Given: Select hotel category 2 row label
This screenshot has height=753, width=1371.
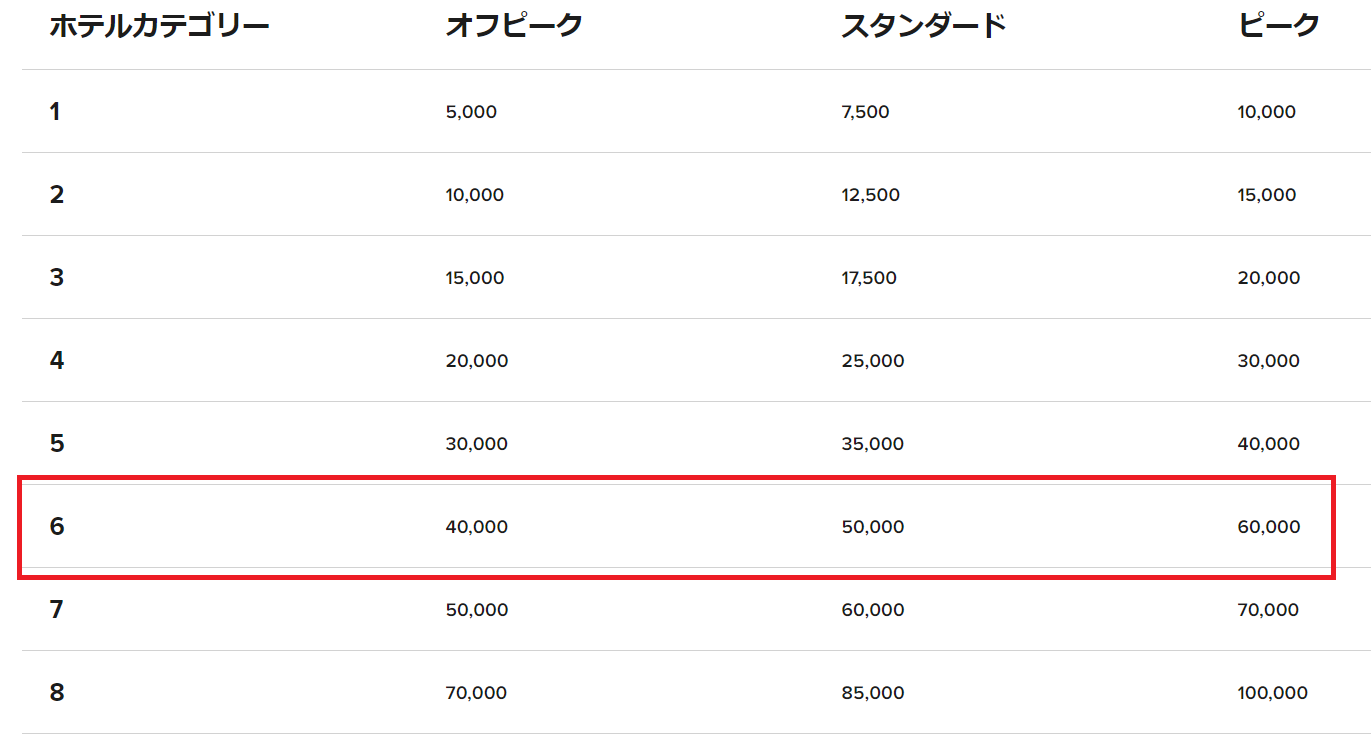Looking at the screenshot, I should [57, 195].
